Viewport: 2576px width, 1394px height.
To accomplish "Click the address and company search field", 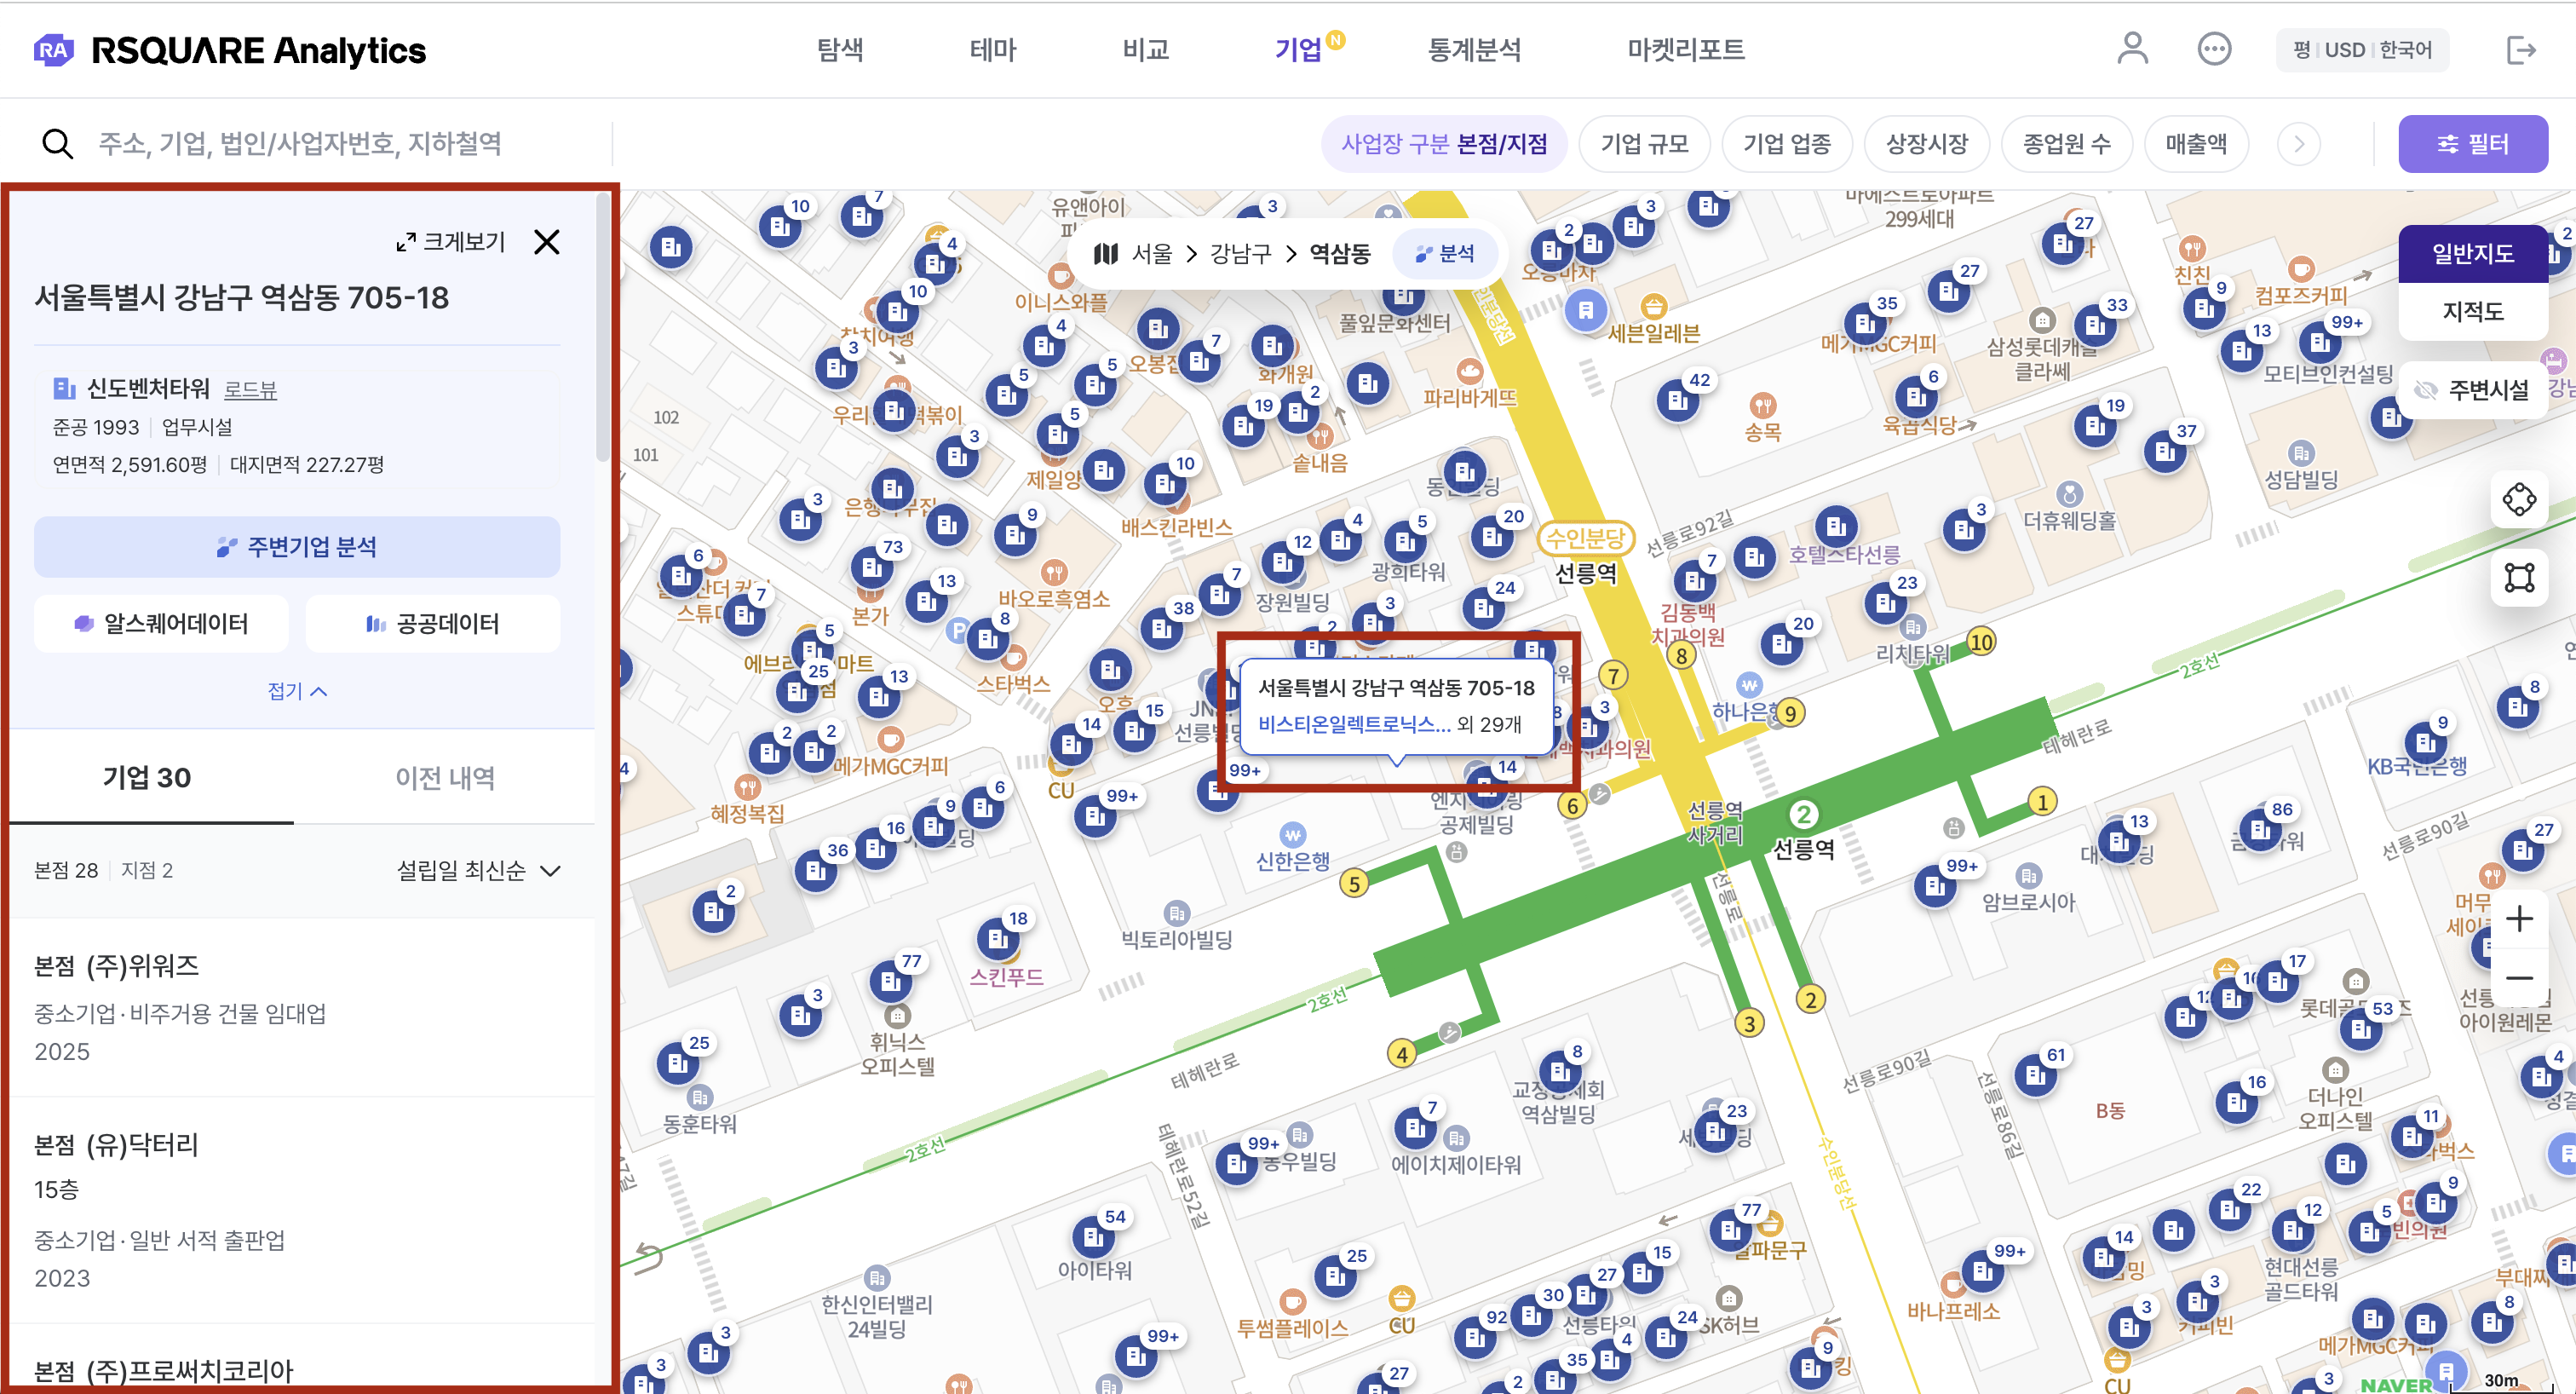I will tap(300, 144).
